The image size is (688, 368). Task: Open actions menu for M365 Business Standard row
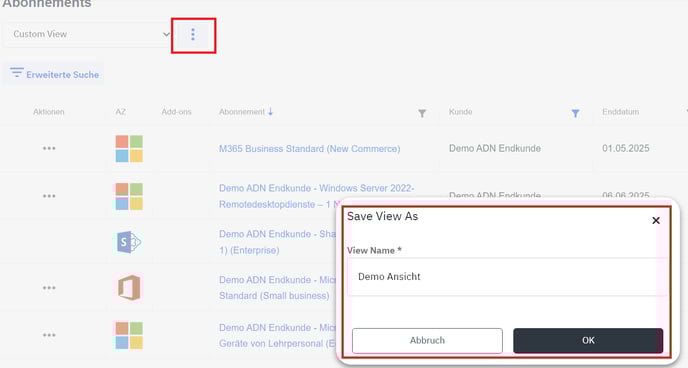[x=49, y=148]
